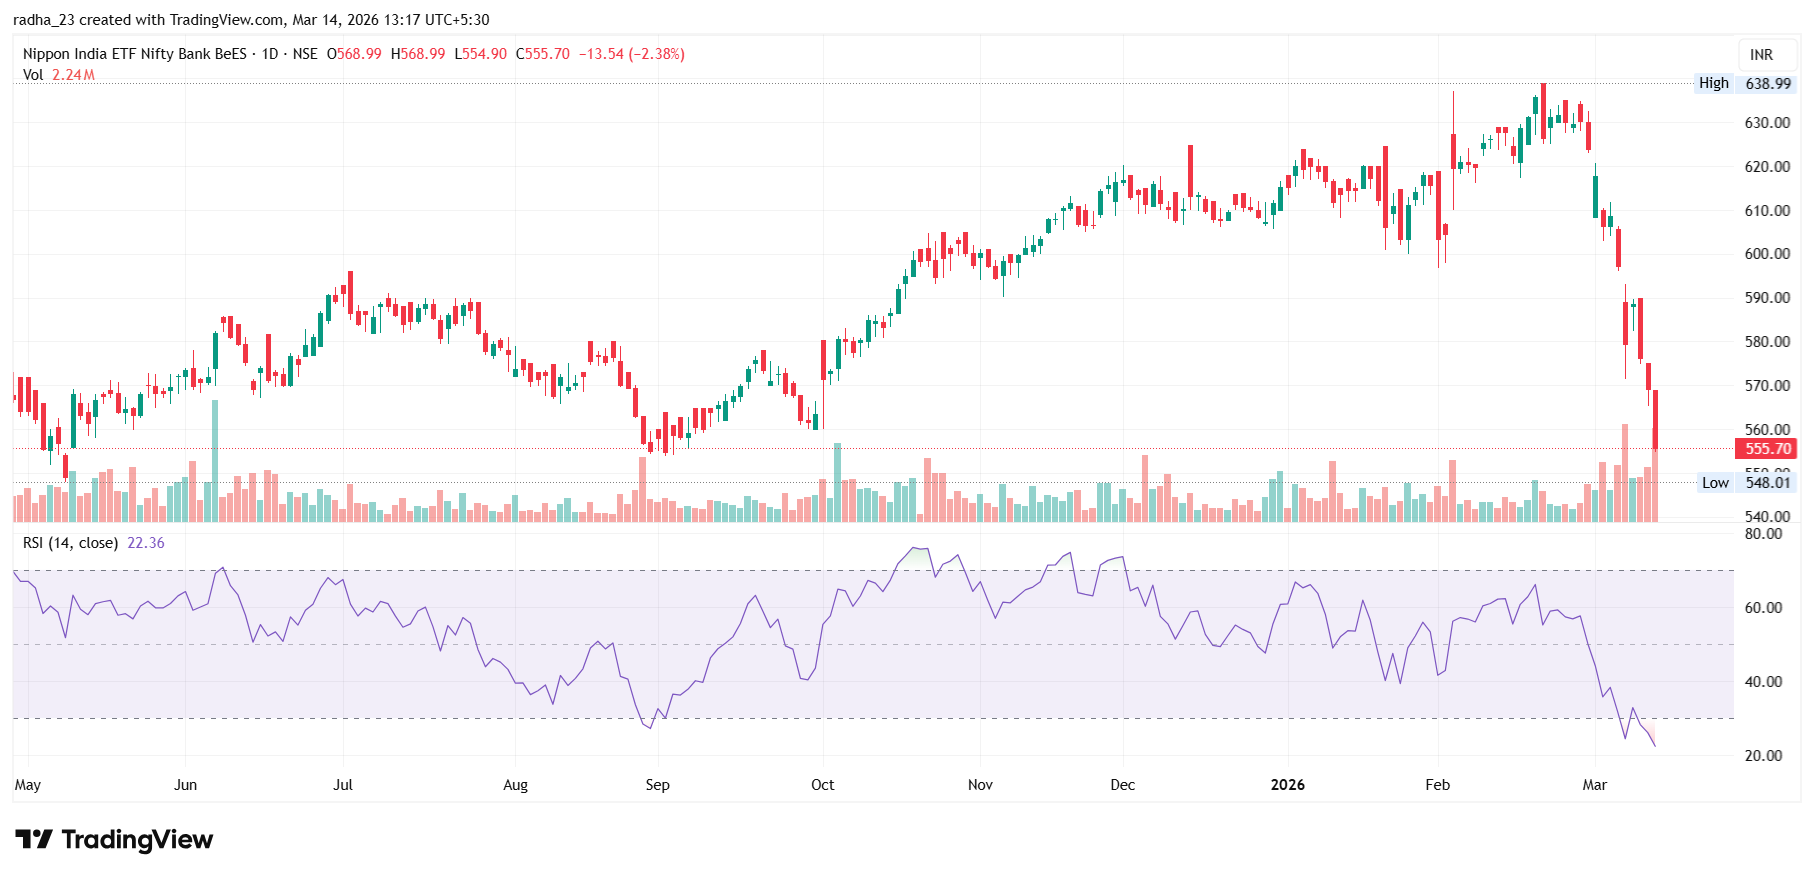The image size is (1814, 877).
Task: Click the 570.00 price axis label
Action: coord(1768,386)
